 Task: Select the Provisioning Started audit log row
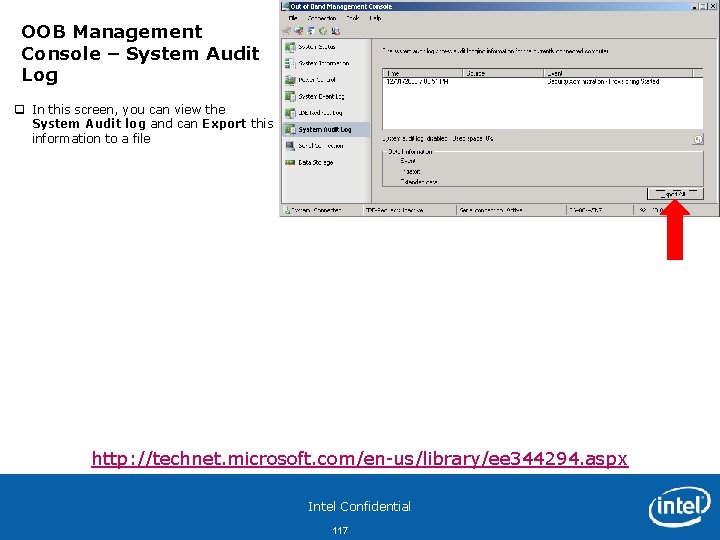coord(542,82)
